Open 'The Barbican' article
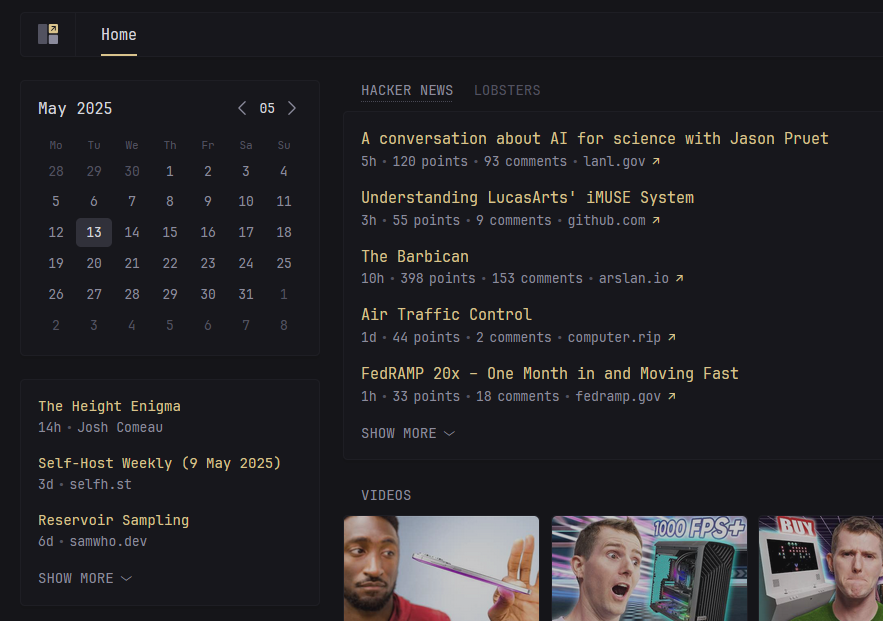The width and height of the screenshot is (883, 621). 415,256
